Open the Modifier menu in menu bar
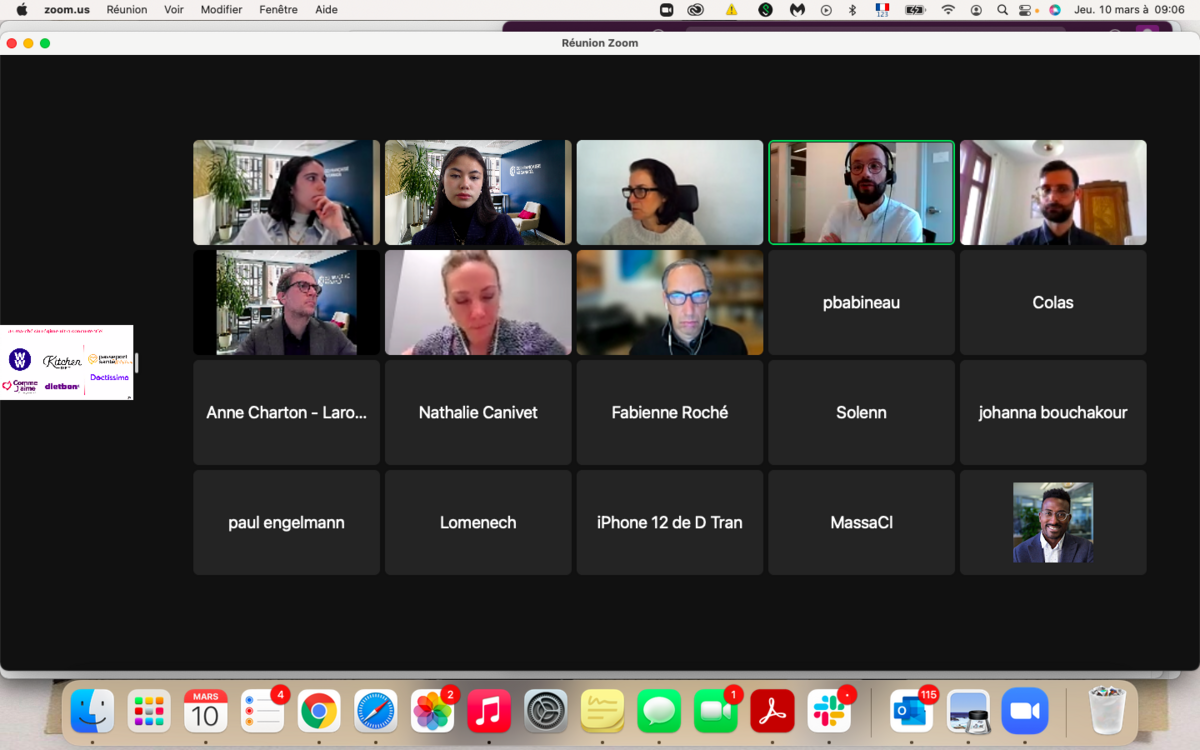 pos(221,10)
